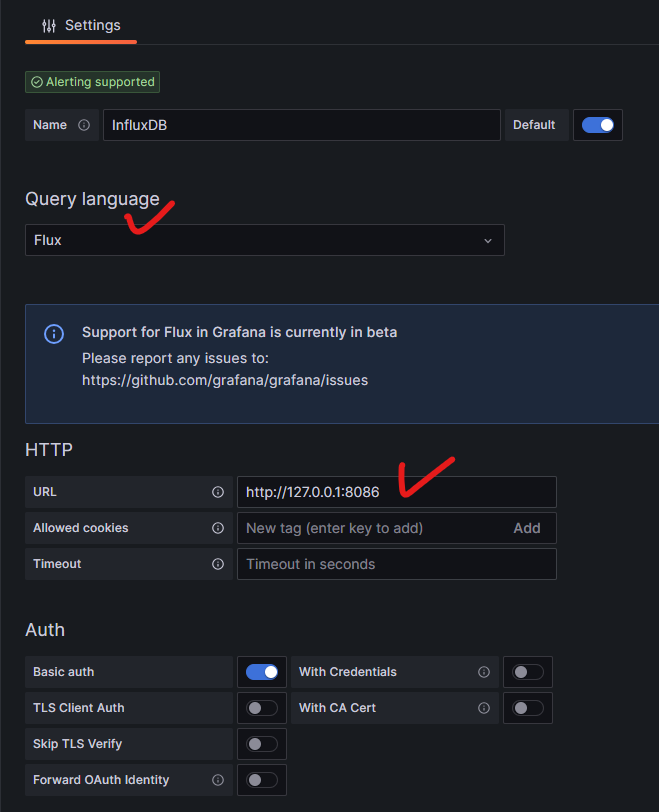Click the With CA Cert info icon

[x=484, y=708]
